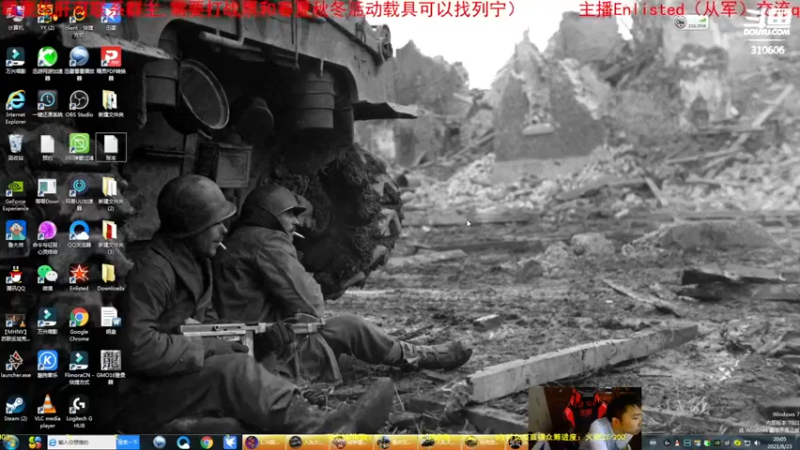Open the one-key system restore clock icon
This screenshot has width=800, height=450.
(x=47, y=104)
